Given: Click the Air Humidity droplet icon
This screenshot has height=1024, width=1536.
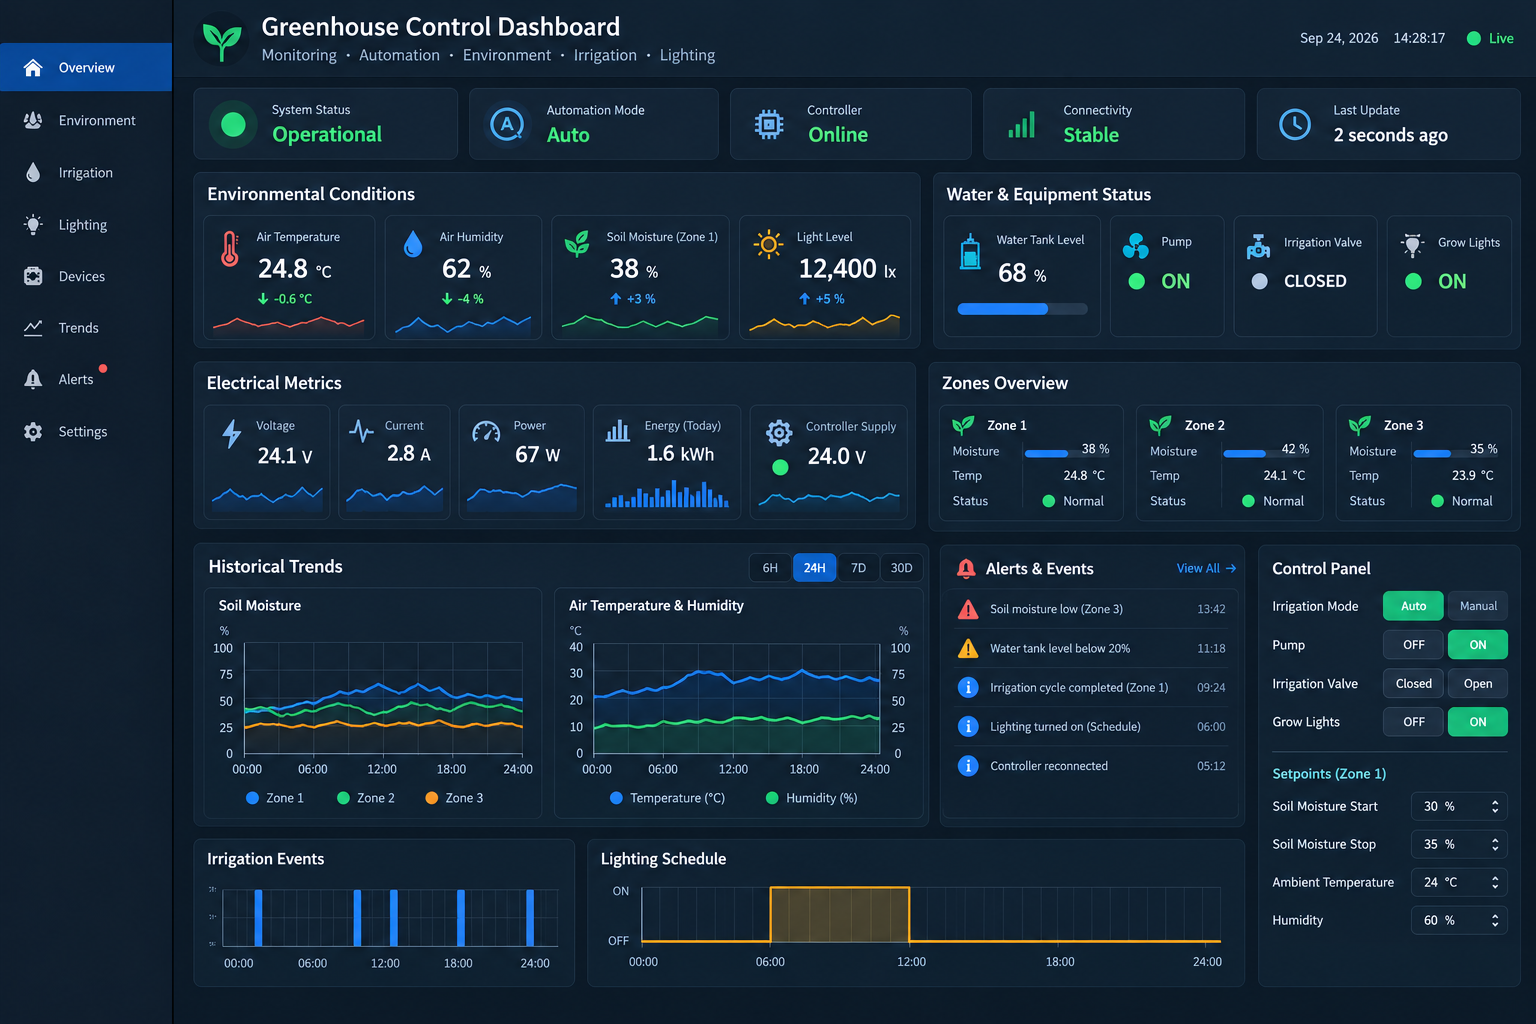Looking at the screenshot, I should point(412,244).
